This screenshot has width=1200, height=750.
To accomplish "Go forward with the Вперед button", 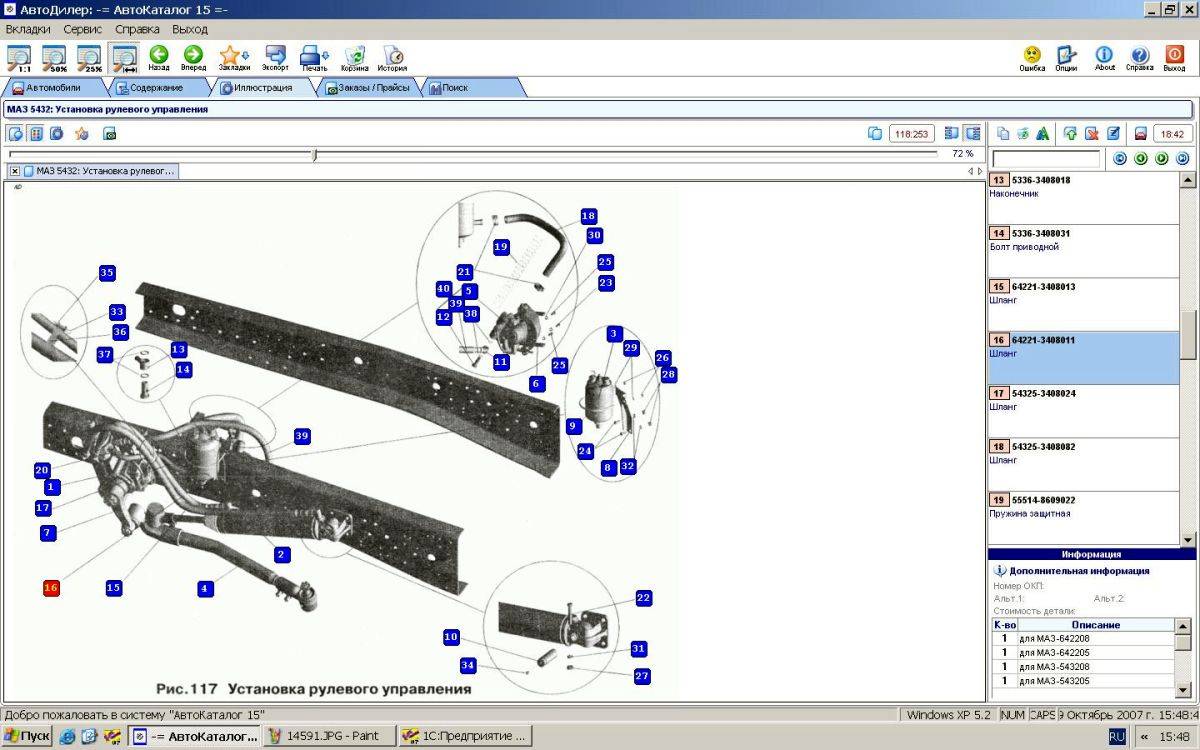I will coord(193,59).
